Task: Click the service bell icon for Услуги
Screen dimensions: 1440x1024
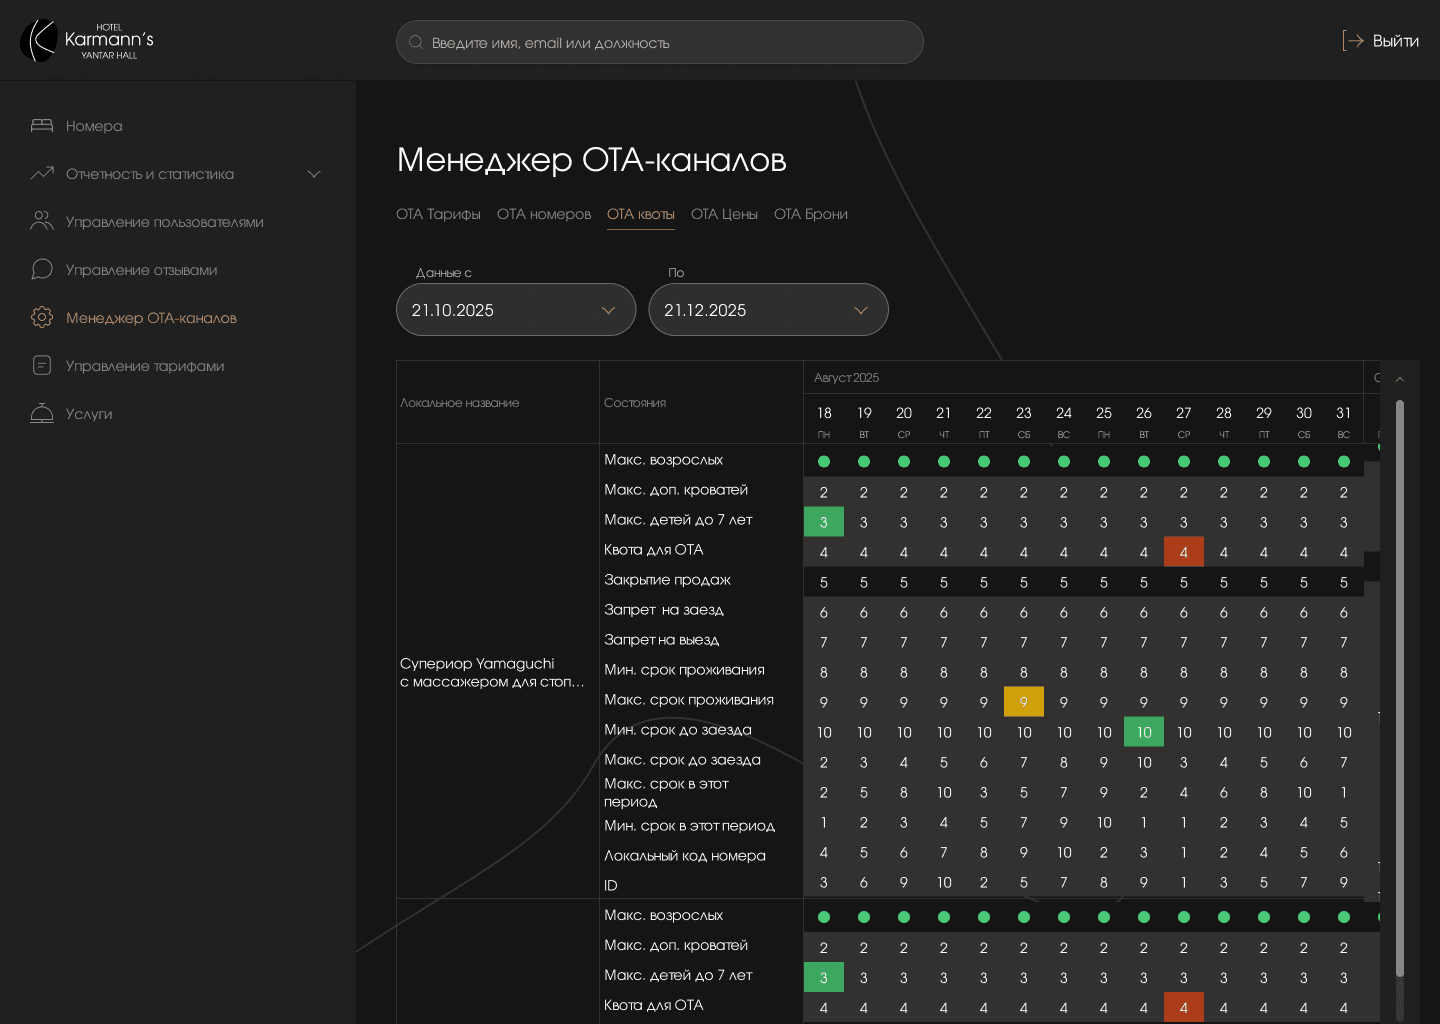Action: 42,414
